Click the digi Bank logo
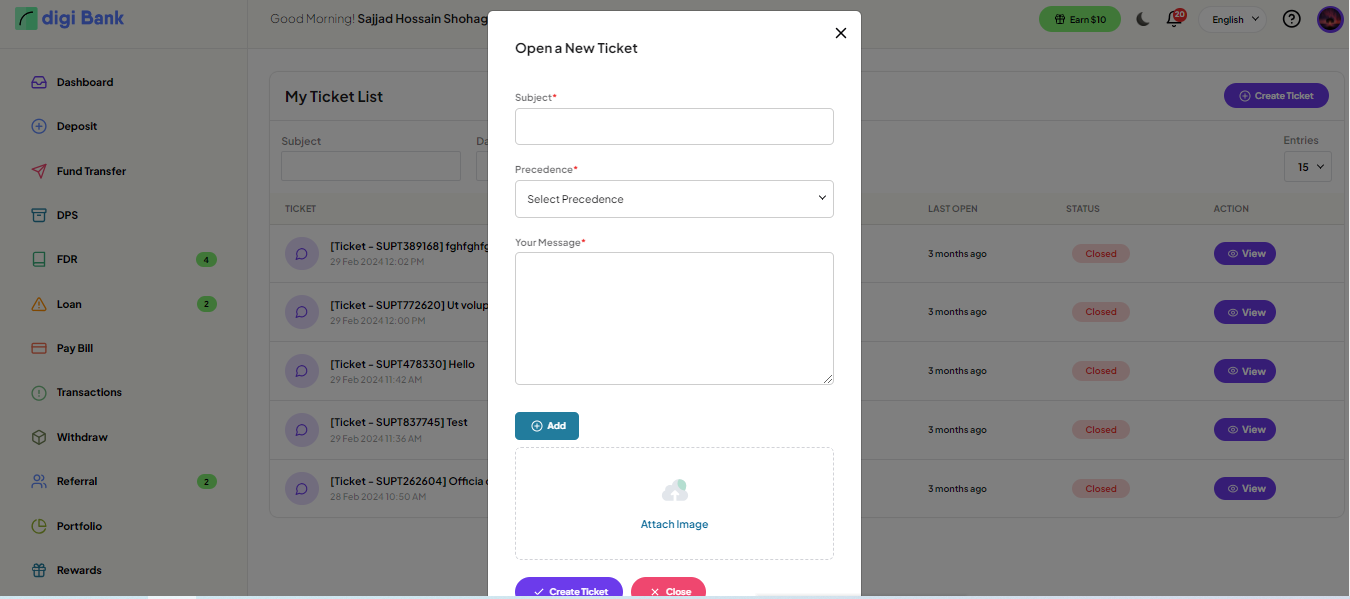The height and width of the screenshot is (599, 1350). pyautogui.click(x=70, y=18)
